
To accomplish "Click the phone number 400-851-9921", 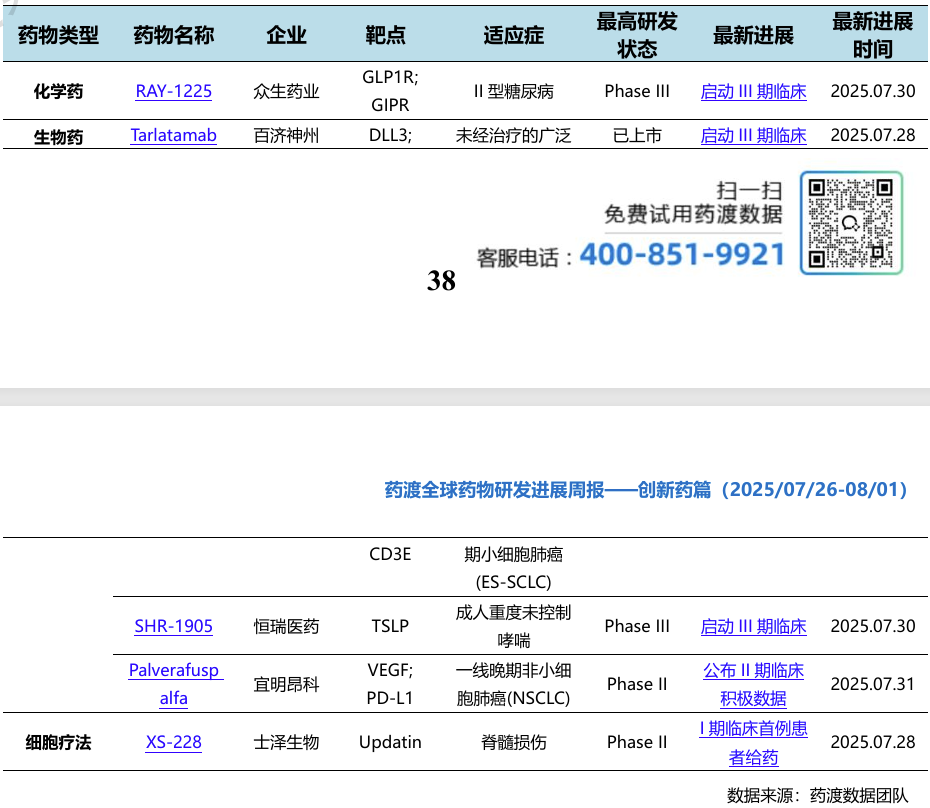I will point(682,255).
